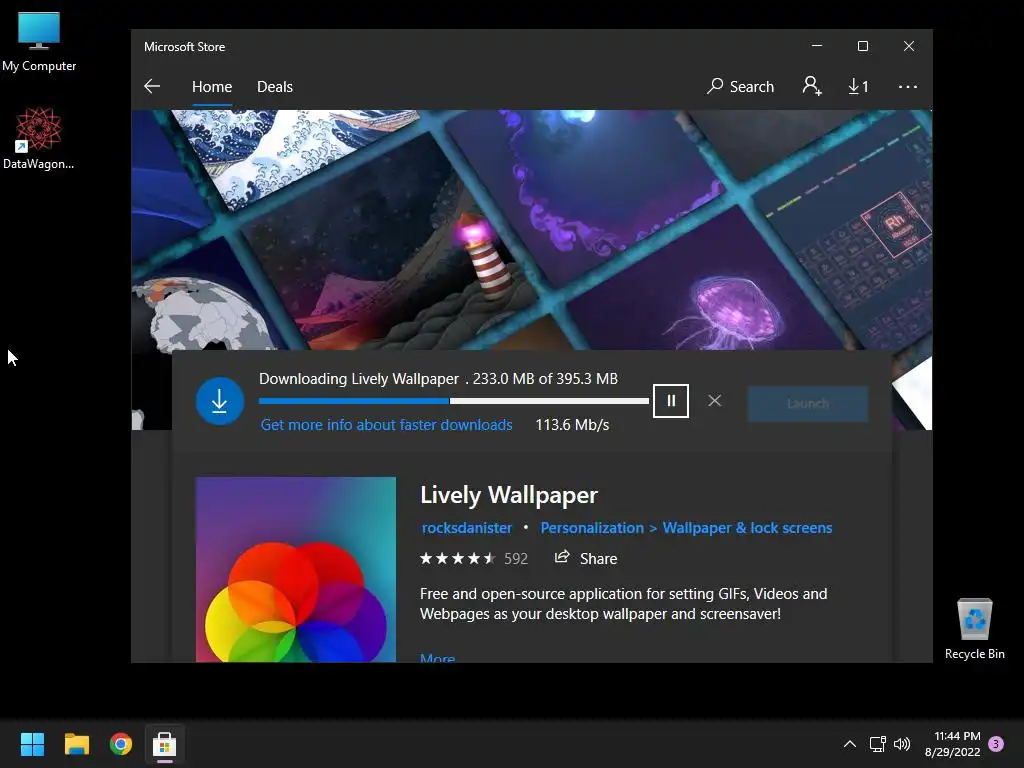
Task: Click the Microsoft Store taskbar icon
Action: coord(165,744)
